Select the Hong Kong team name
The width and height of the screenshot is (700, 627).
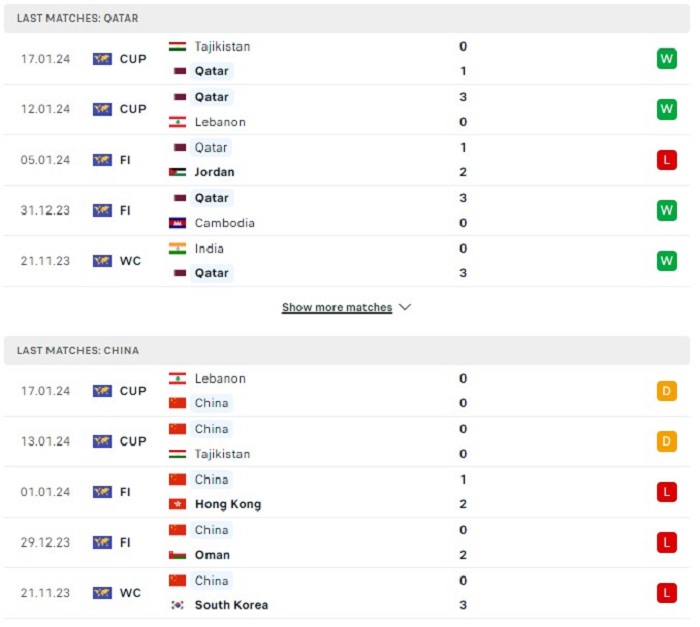pyautogui.click(x=228, y=504)
